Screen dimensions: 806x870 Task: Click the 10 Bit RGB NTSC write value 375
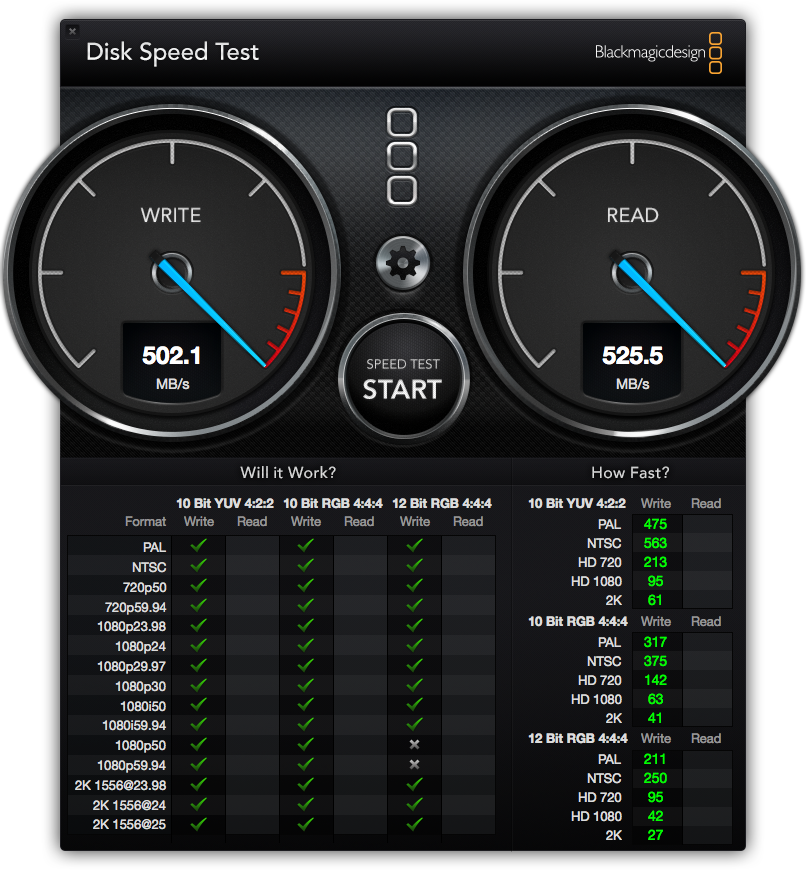coord(655,661)
